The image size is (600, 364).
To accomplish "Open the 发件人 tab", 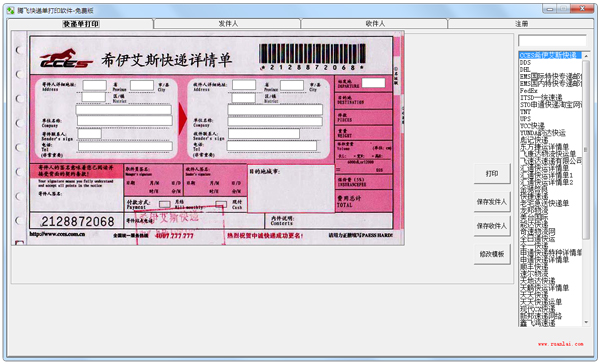I will point(228,24).
